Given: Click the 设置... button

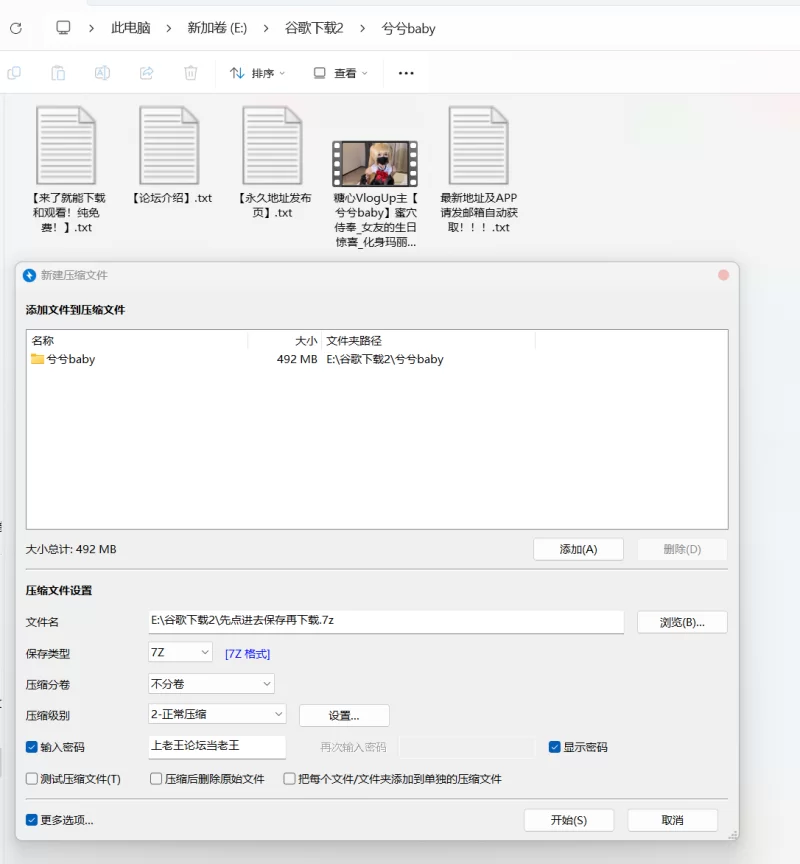Looking at the screenshot, I should [x=344, y=715].
